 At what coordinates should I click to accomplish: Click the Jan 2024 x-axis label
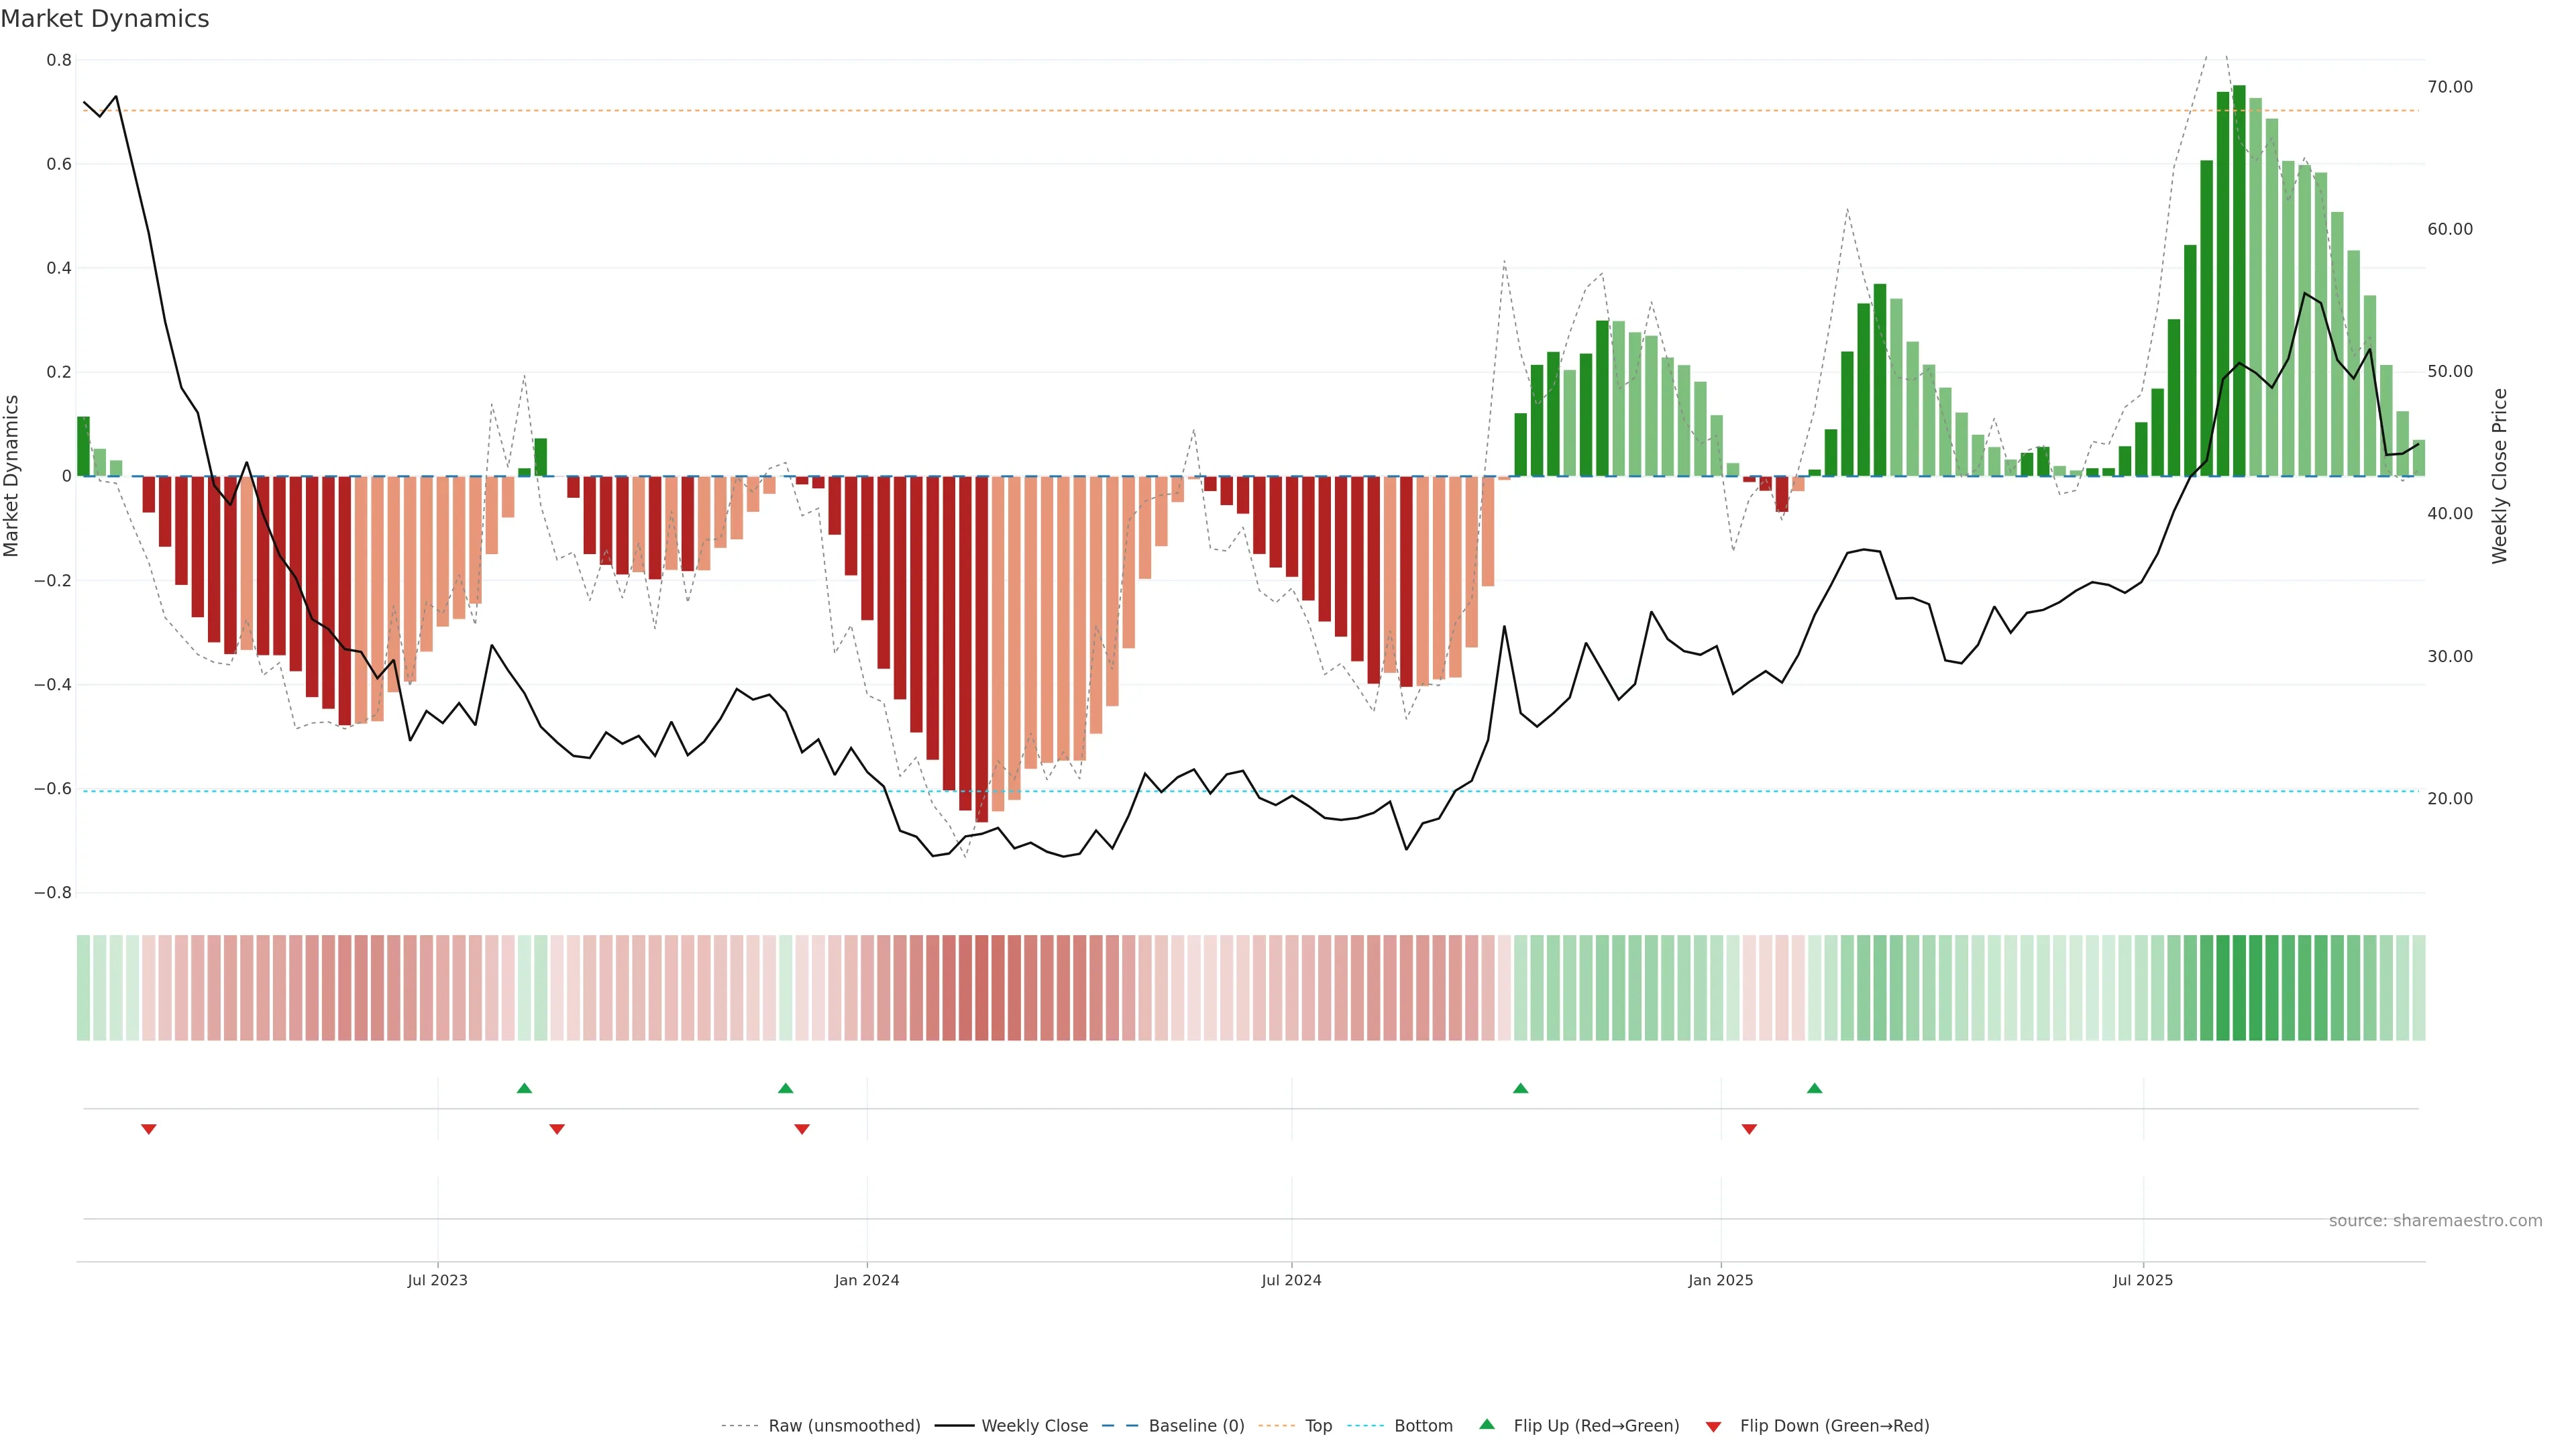tap(866, 1280)
